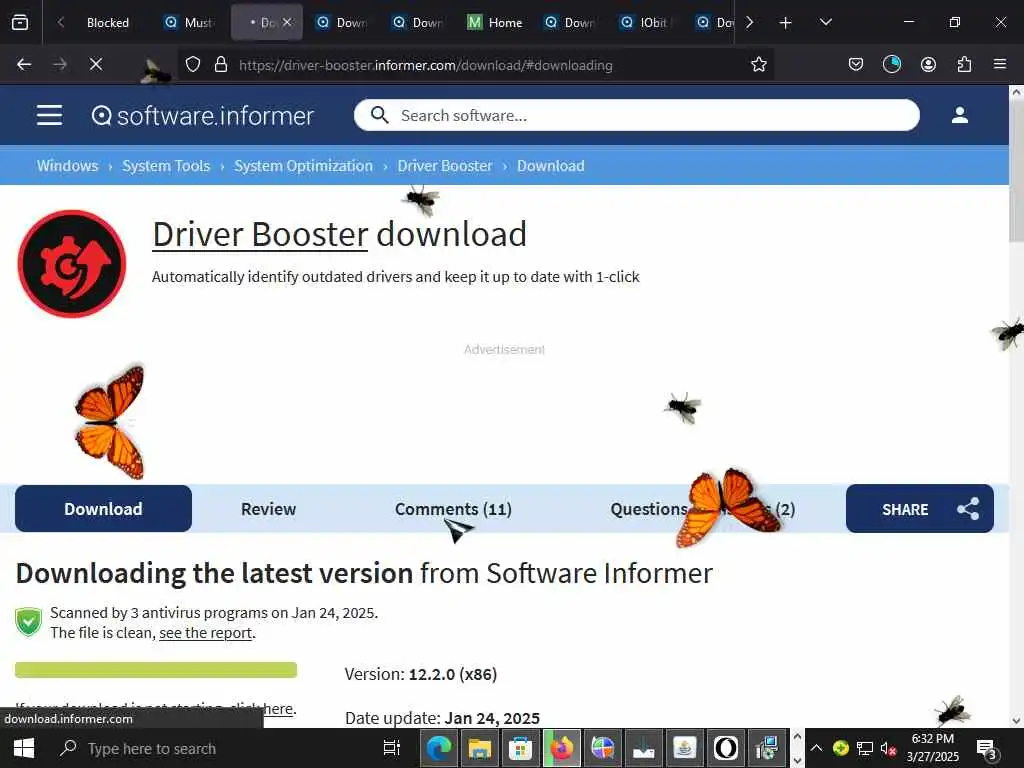This screenshot has width=1024, height=768.
Task: Click the green download progress bar
Action: pos(156,670)
